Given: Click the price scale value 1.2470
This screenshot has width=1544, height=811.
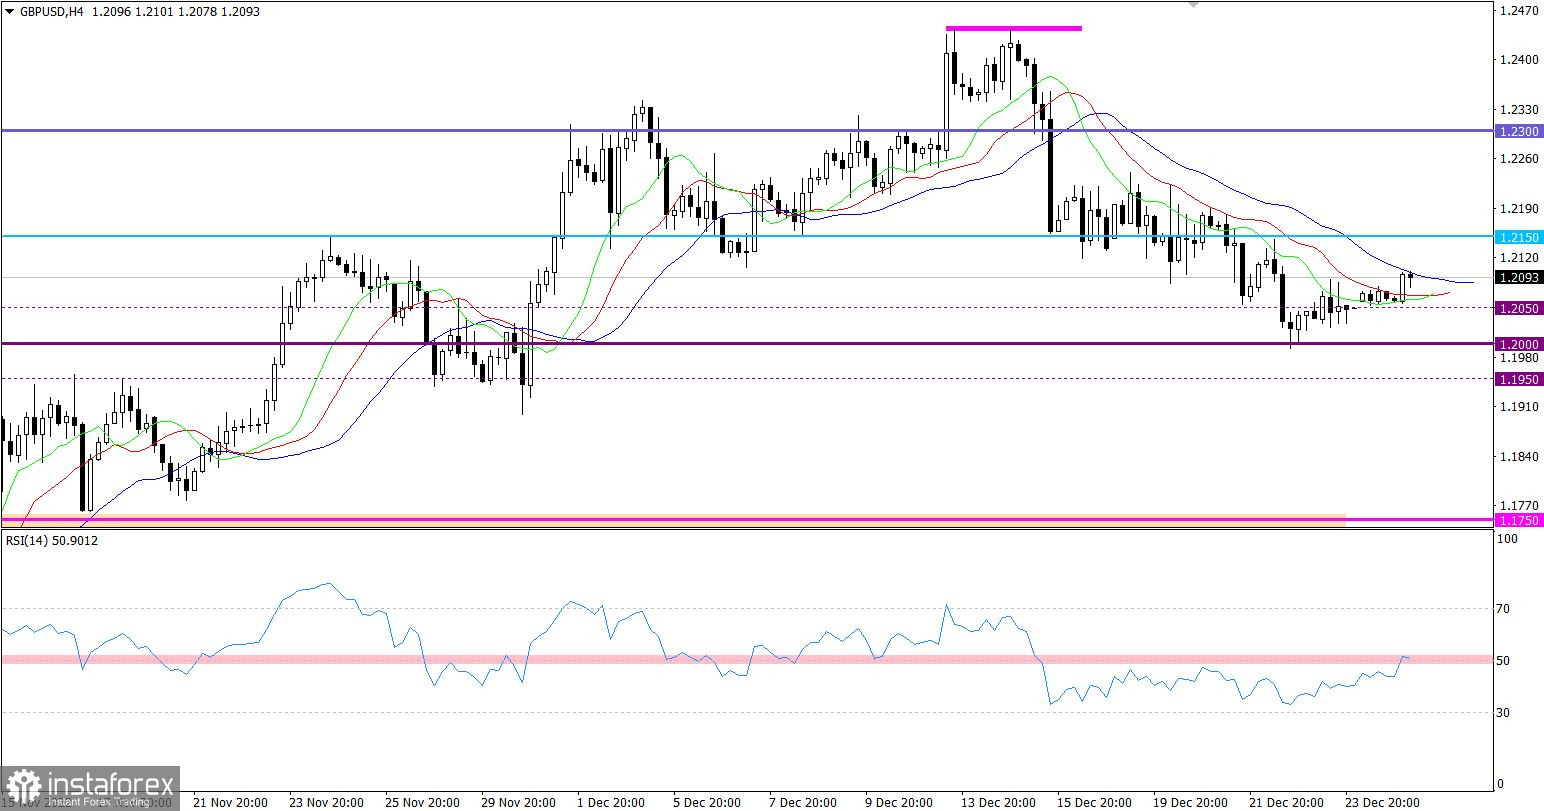Looking at the screenshot, I should click(x=1519, y=10).
